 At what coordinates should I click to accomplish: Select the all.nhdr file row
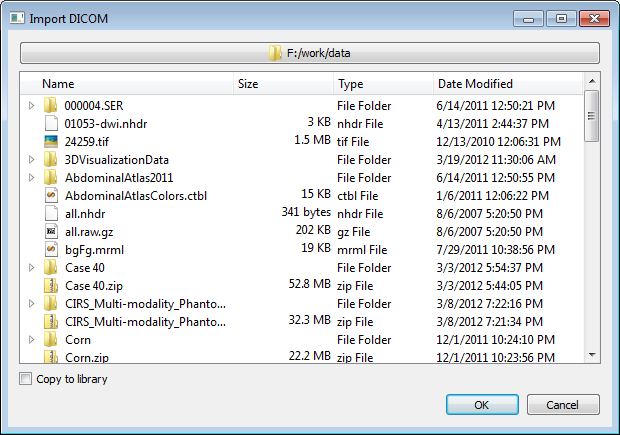301,214
